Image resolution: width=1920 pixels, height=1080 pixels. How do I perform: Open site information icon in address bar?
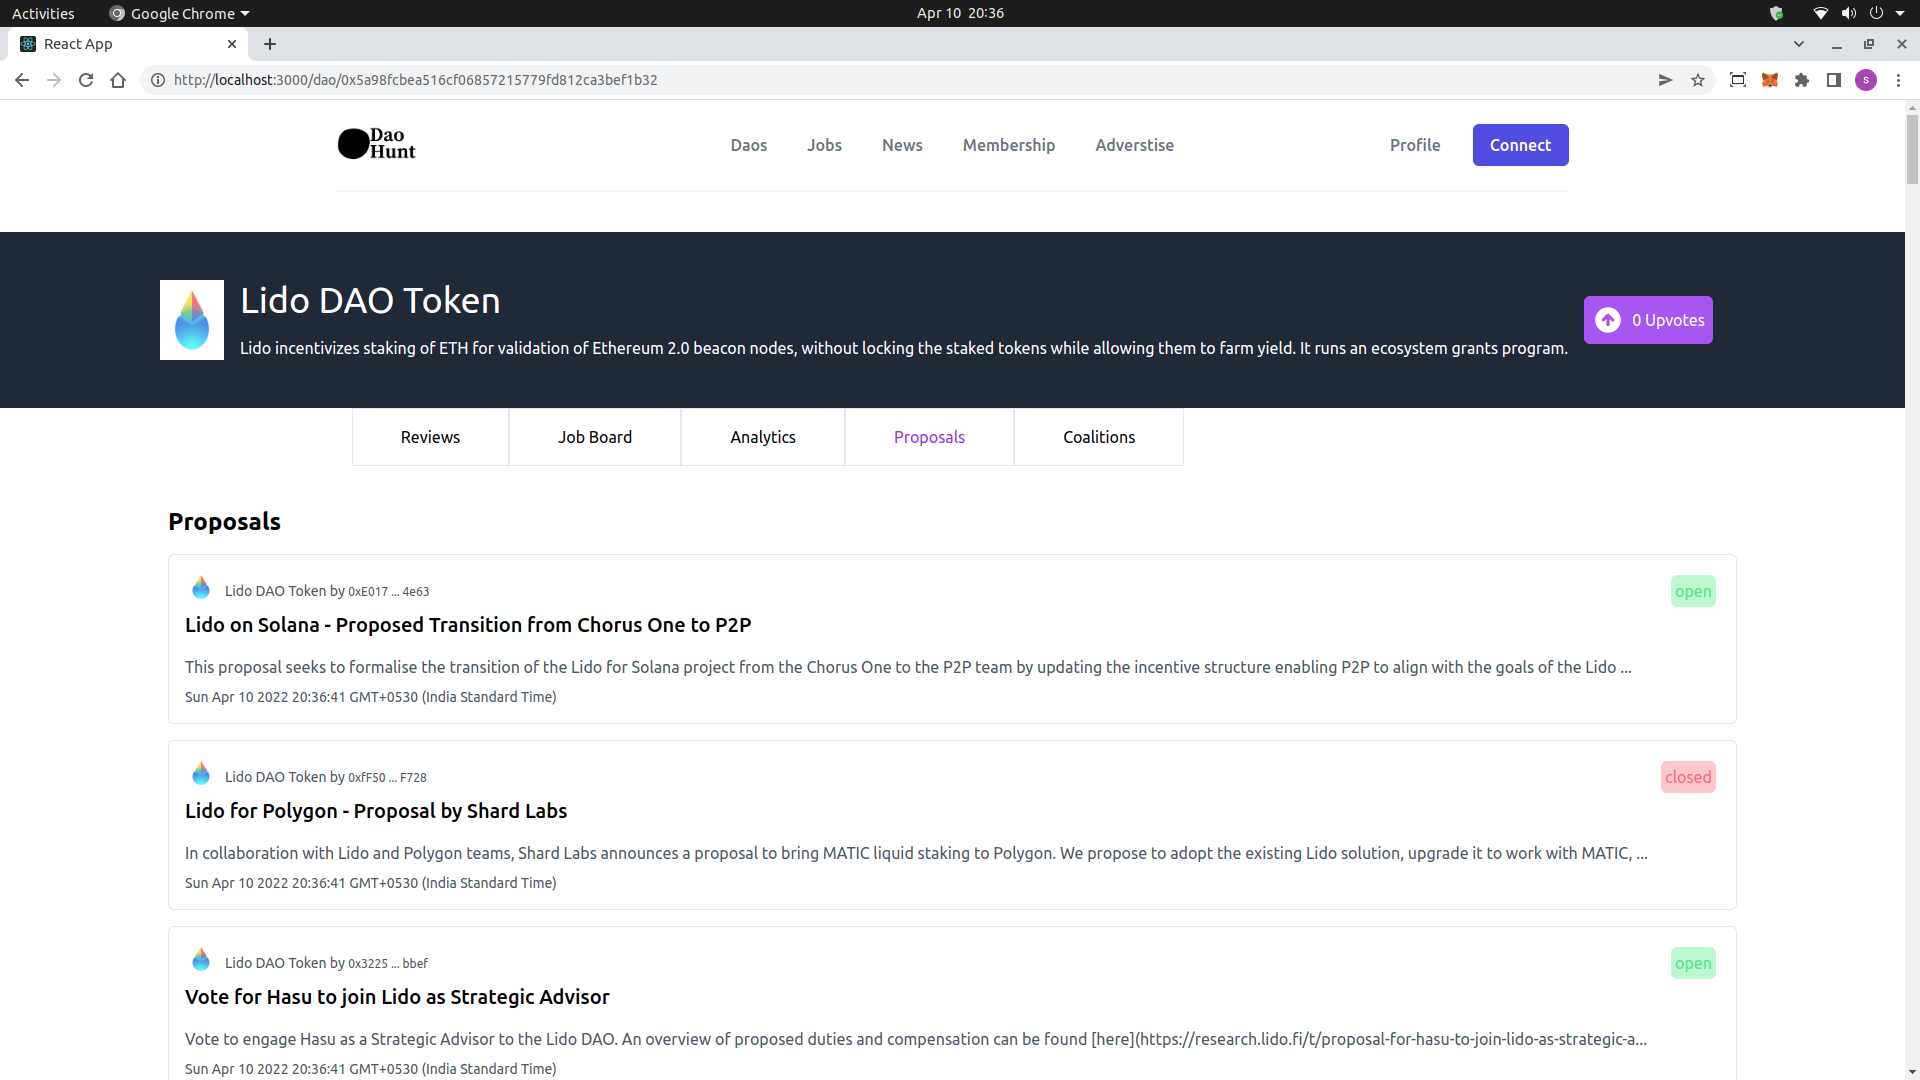coord(158,80)
